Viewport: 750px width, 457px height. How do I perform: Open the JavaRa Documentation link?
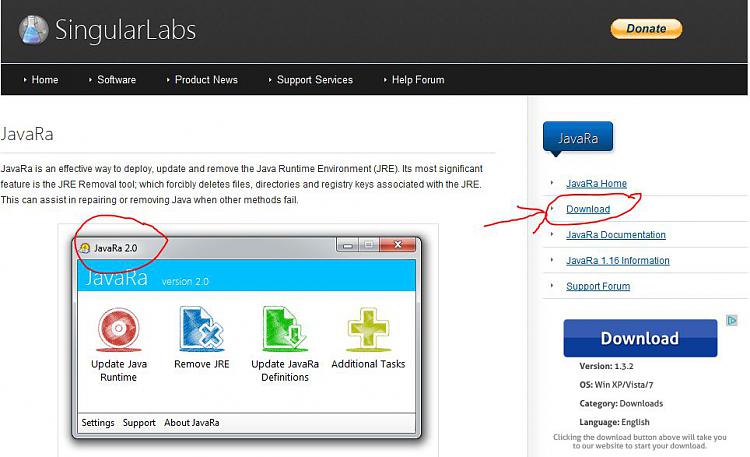click(x=616, y=235)
